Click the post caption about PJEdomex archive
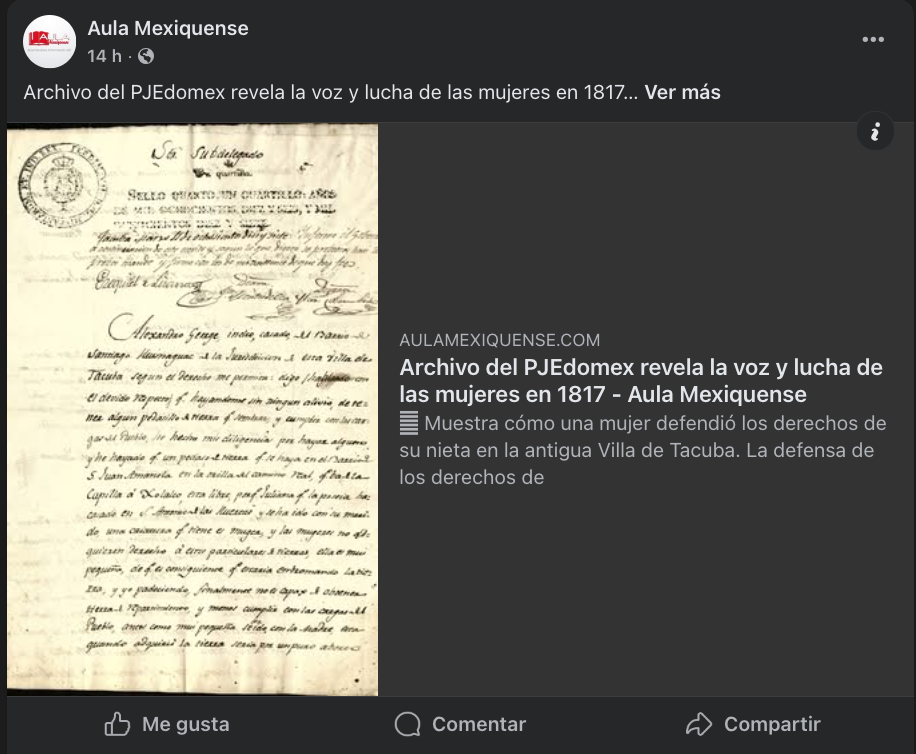The image size is (916, 754). pos(331,92)
